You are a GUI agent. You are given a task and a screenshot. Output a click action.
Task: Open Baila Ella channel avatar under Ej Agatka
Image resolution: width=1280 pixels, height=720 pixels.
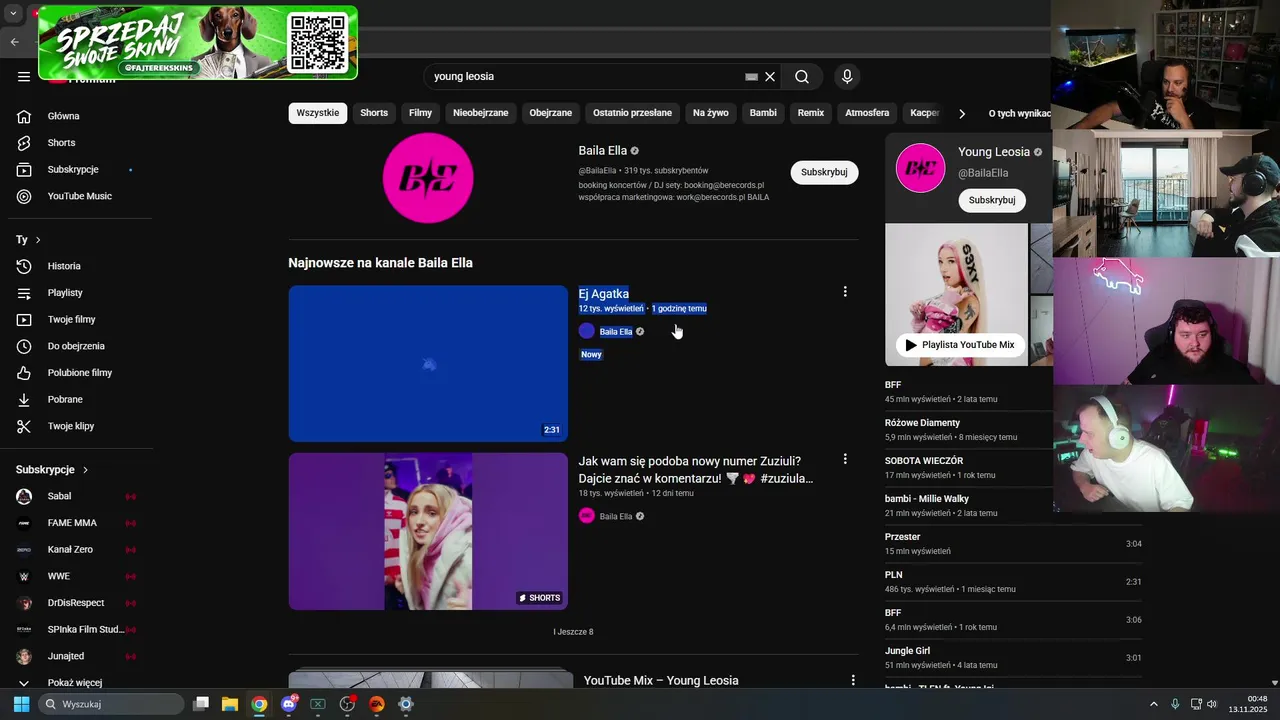[587, 331]
